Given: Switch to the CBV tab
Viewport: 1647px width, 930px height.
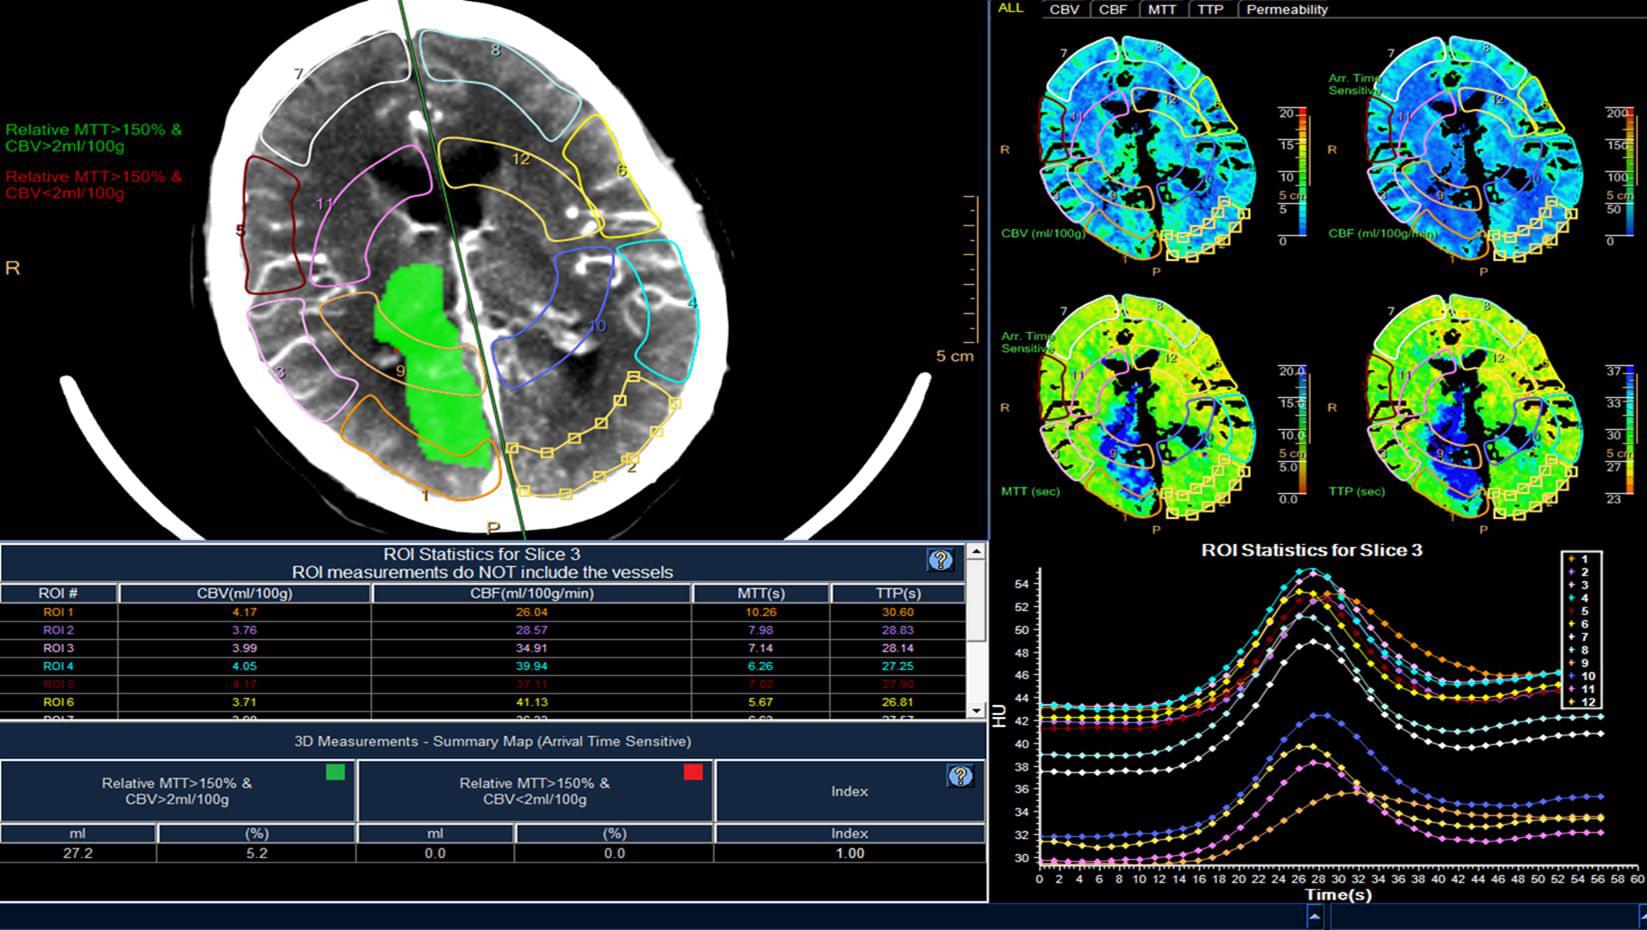Looking at the screenshot, I should tap(1063, 9).
